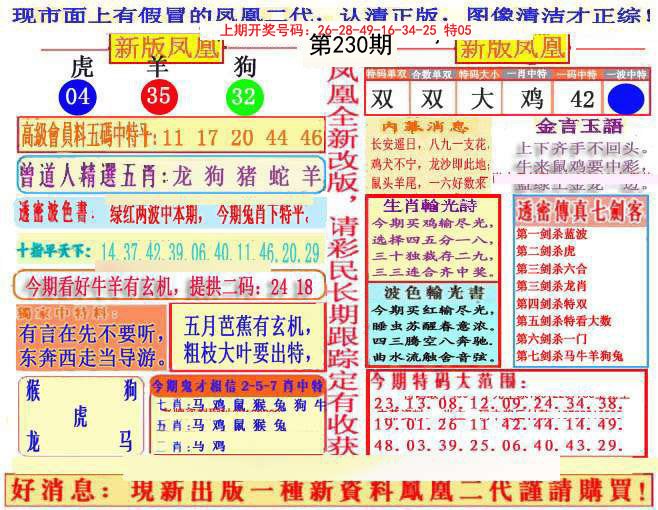Click the line '有言在先不要听'
Image resolution: width=658 pixels, height=510 pixels.
(91, 335)
